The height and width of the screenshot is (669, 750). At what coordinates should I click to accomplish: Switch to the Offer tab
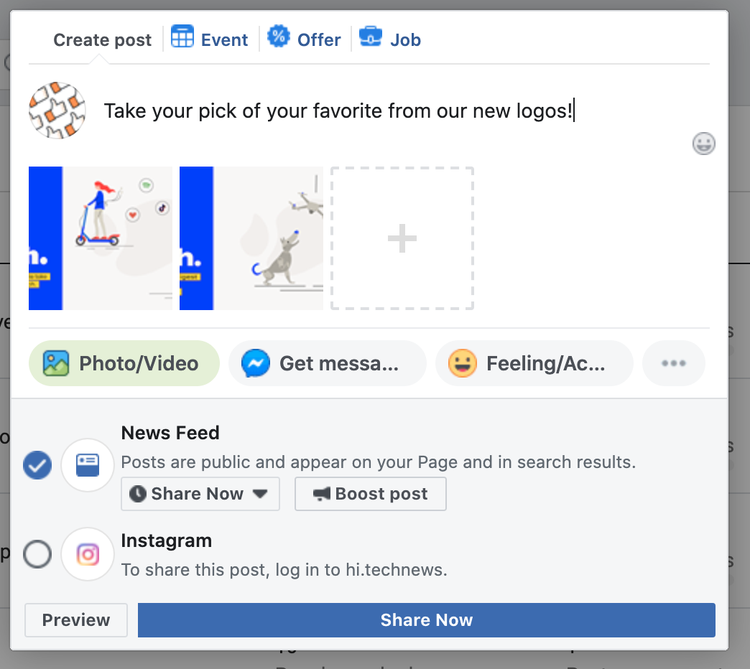[x=304, y=38]
